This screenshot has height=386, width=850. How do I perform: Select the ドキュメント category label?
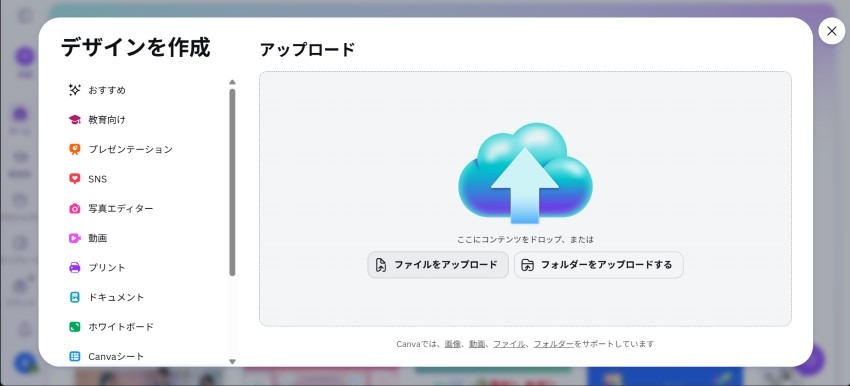click(117, 297)
